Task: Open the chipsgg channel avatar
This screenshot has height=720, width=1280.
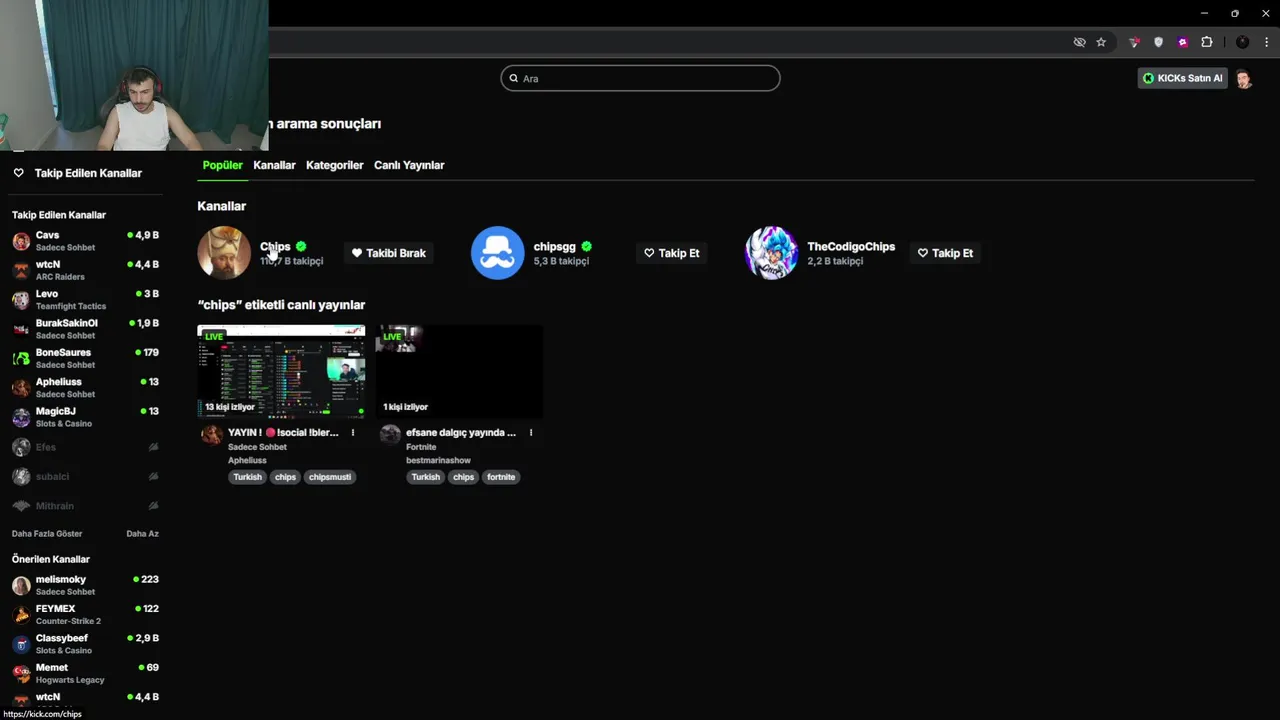Action: tap(498, 253)
